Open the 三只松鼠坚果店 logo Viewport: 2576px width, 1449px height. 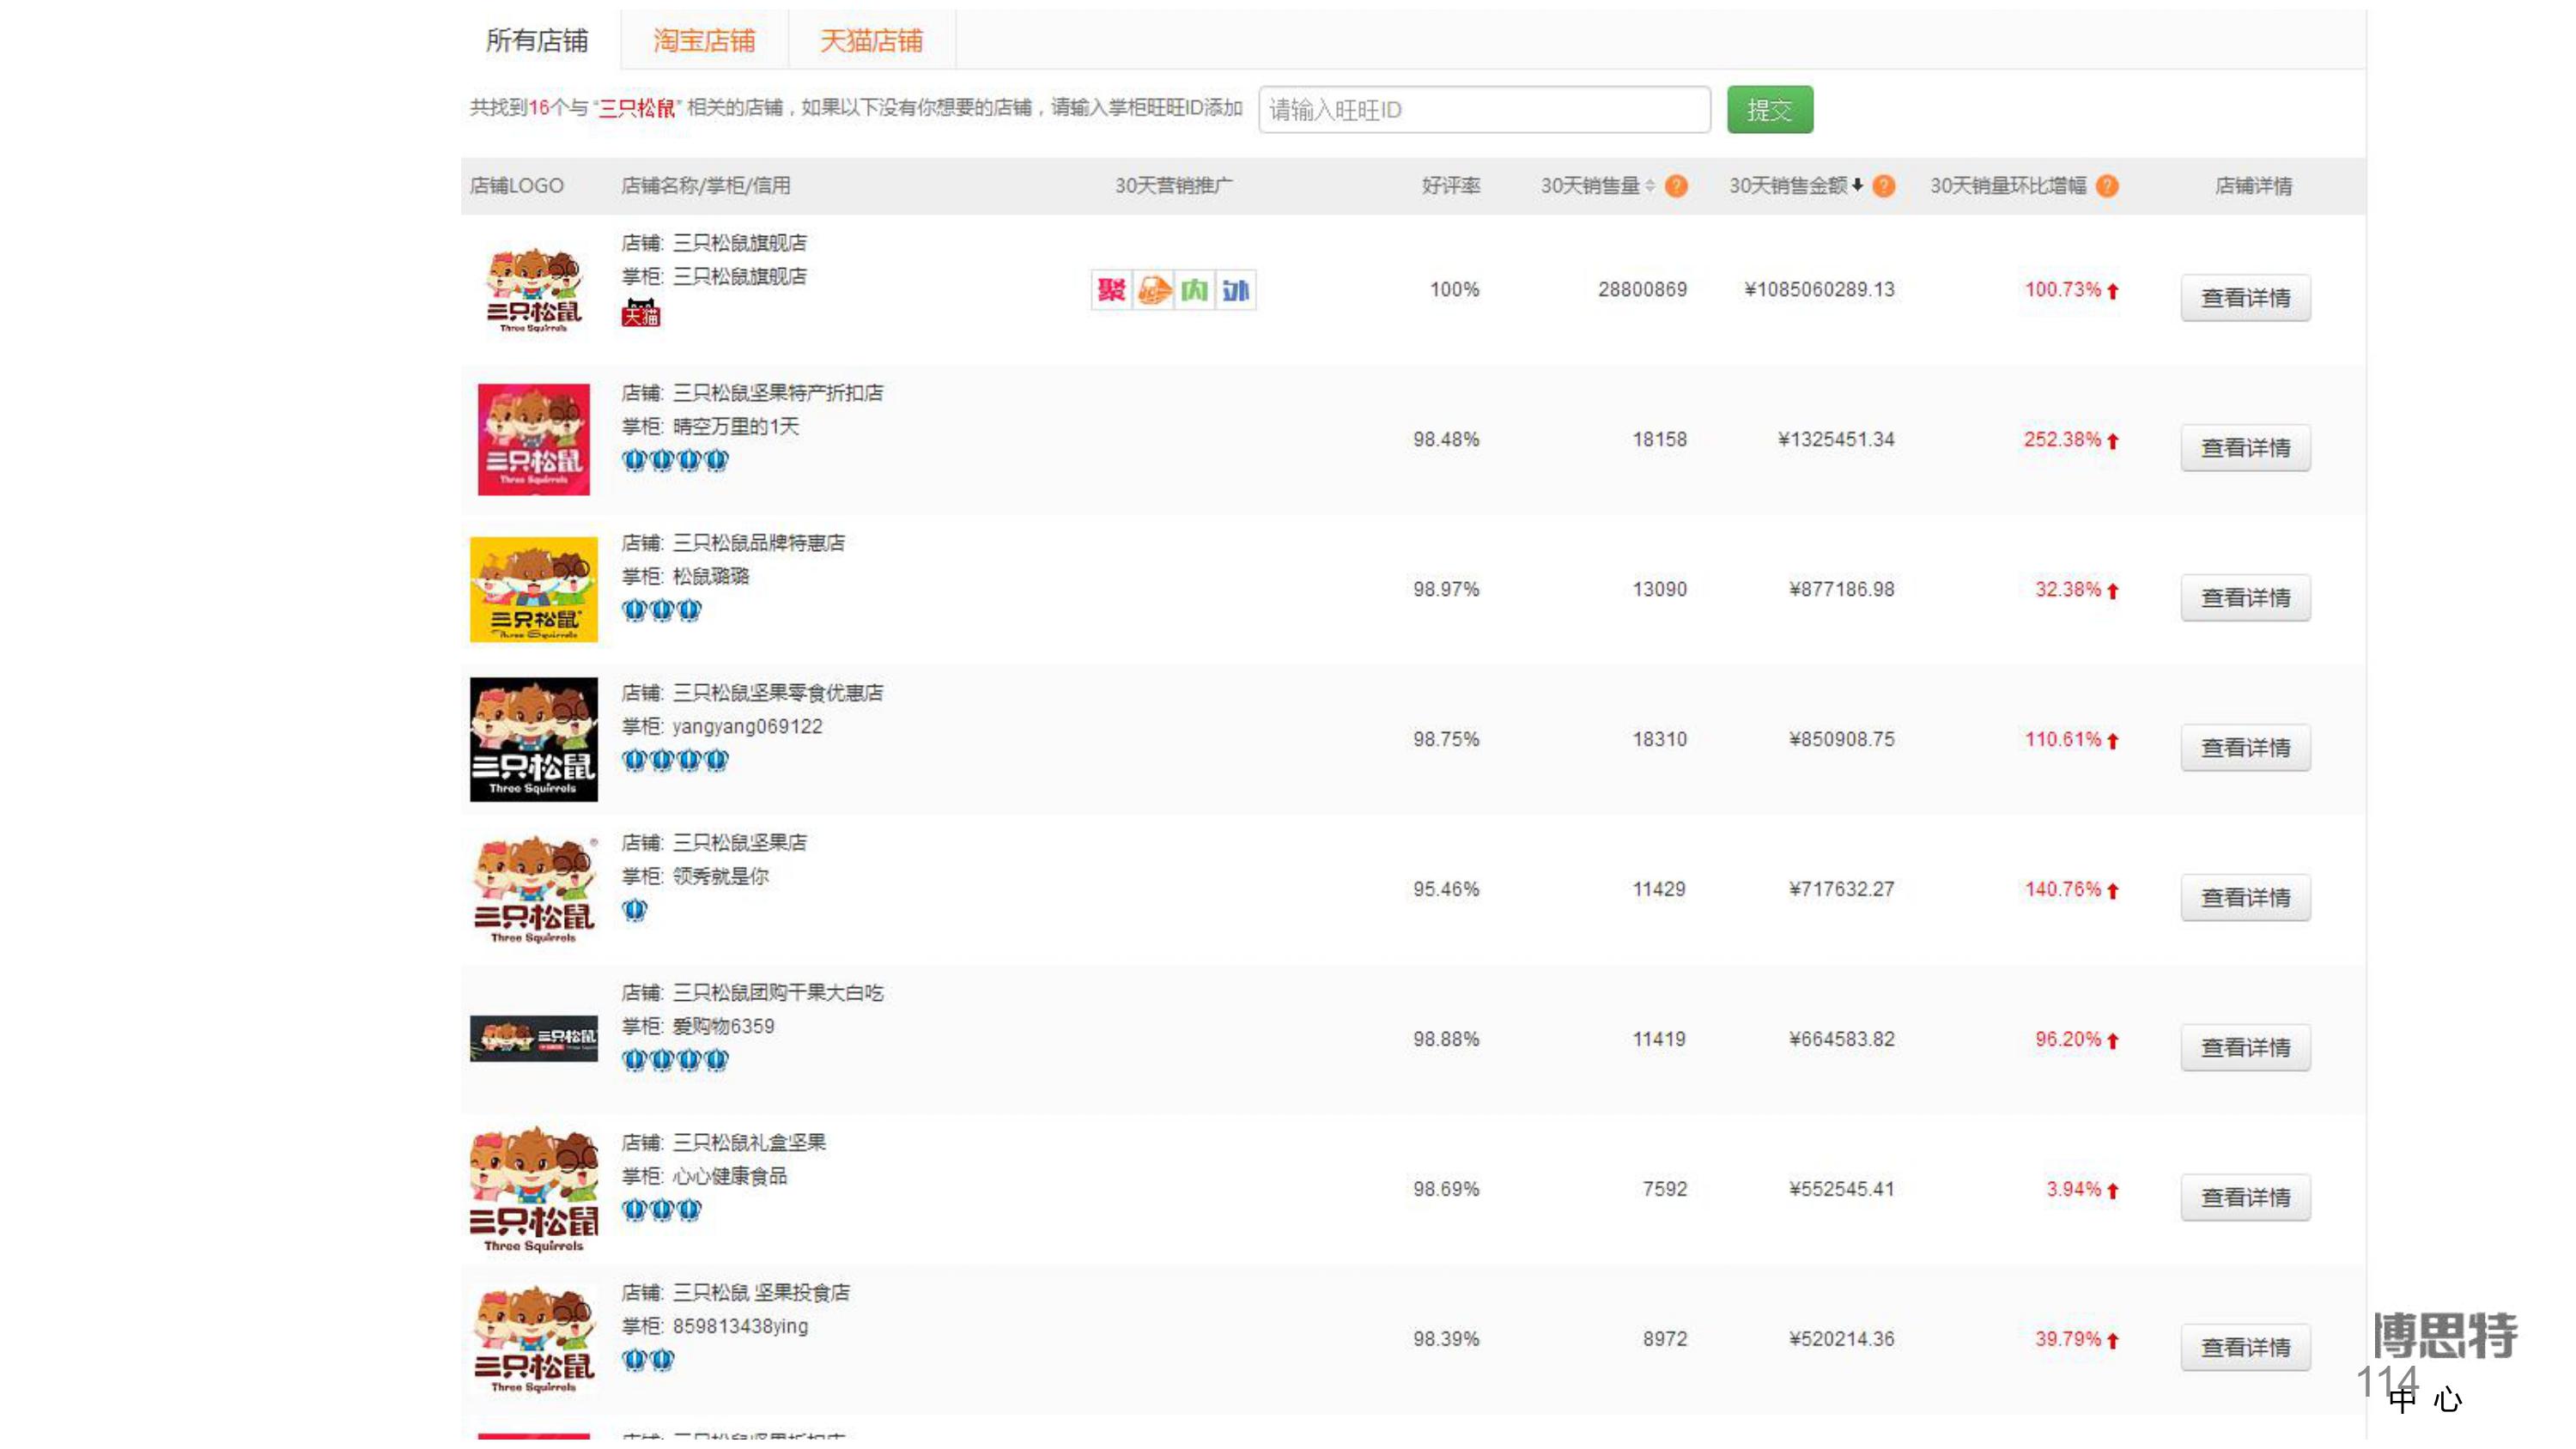[x=534, y=890]
